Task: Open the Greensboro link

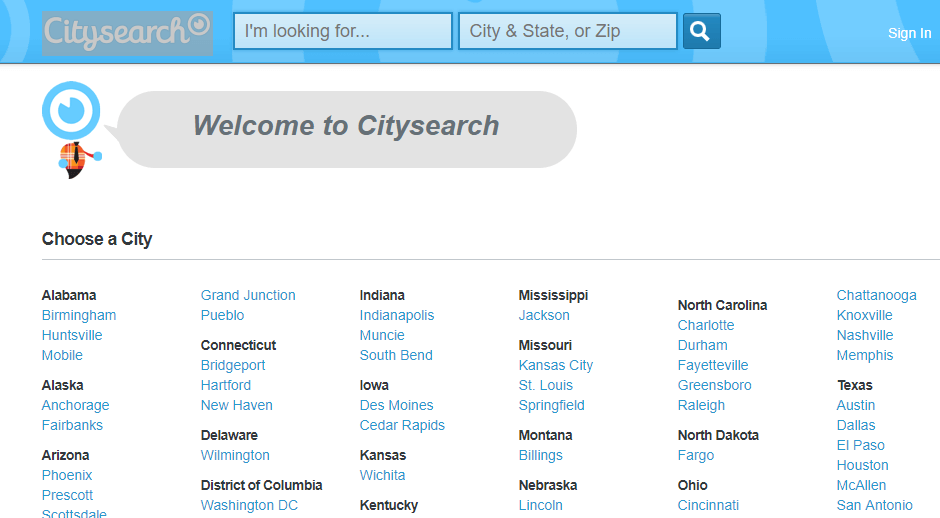Action: [x=715, y=386]
